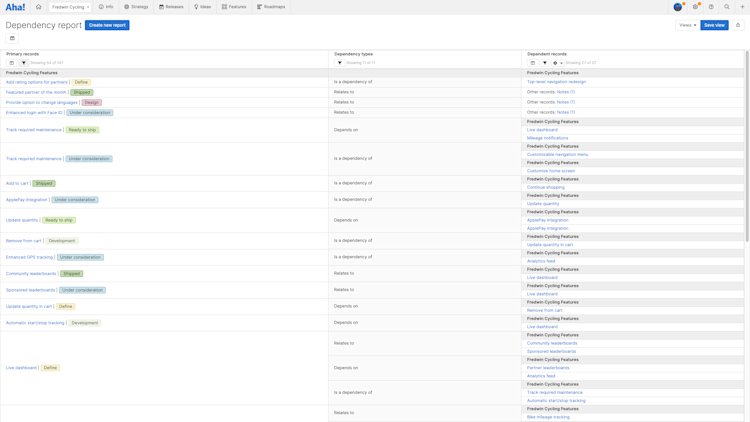
Task: Click the search magnifier icon
Action: (x=727, y=7)
